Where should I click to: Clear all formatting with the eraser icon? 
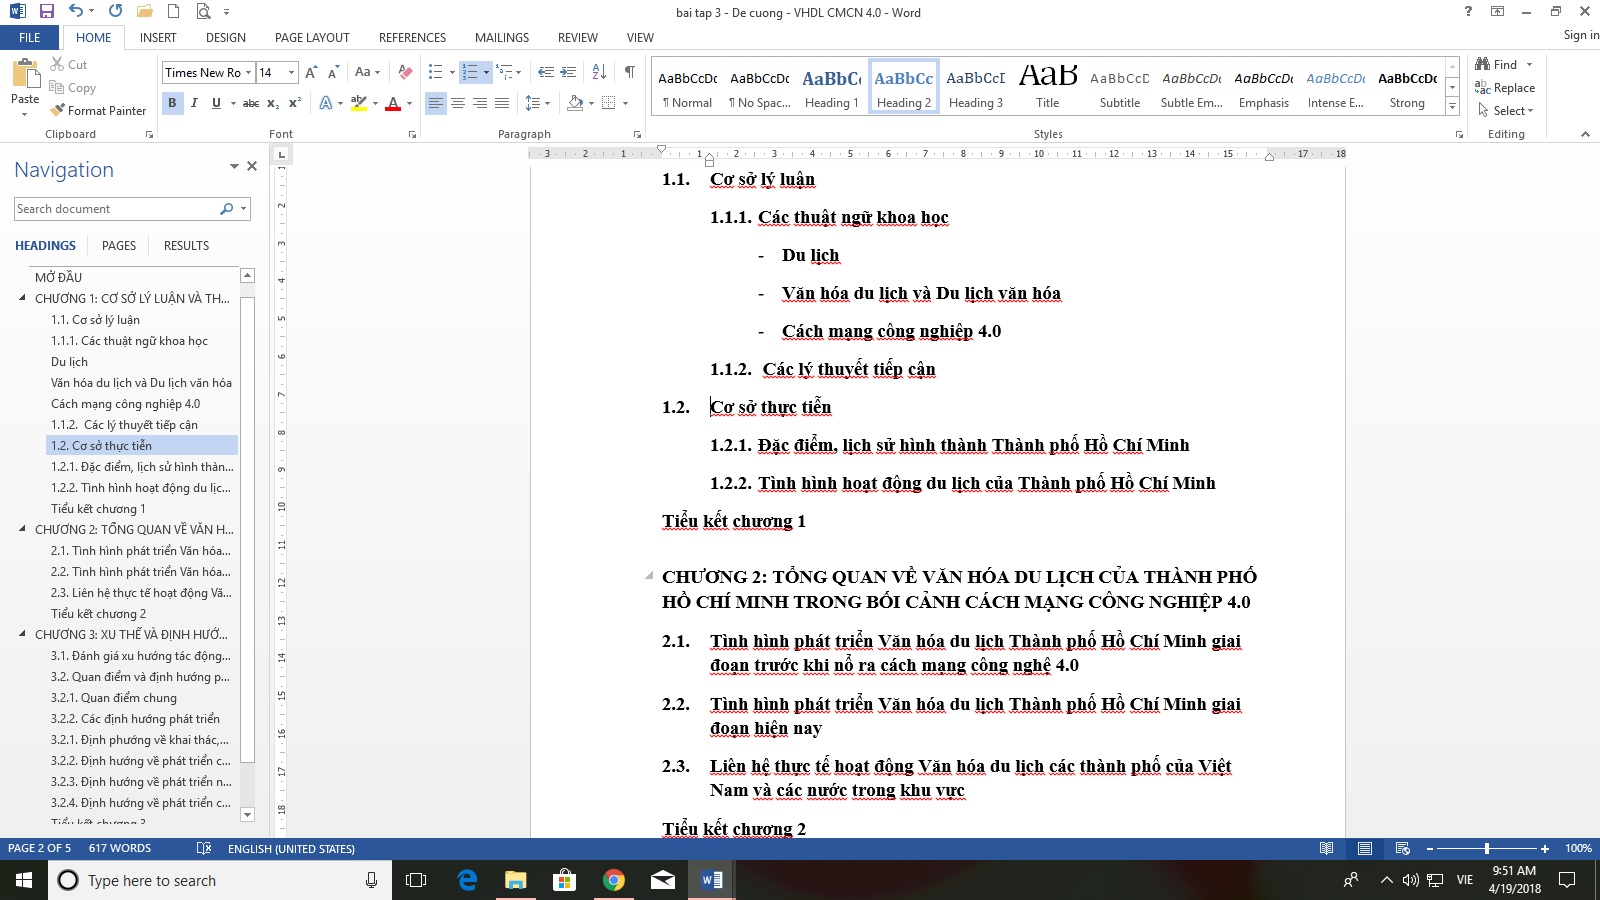[x=405, y=72]
